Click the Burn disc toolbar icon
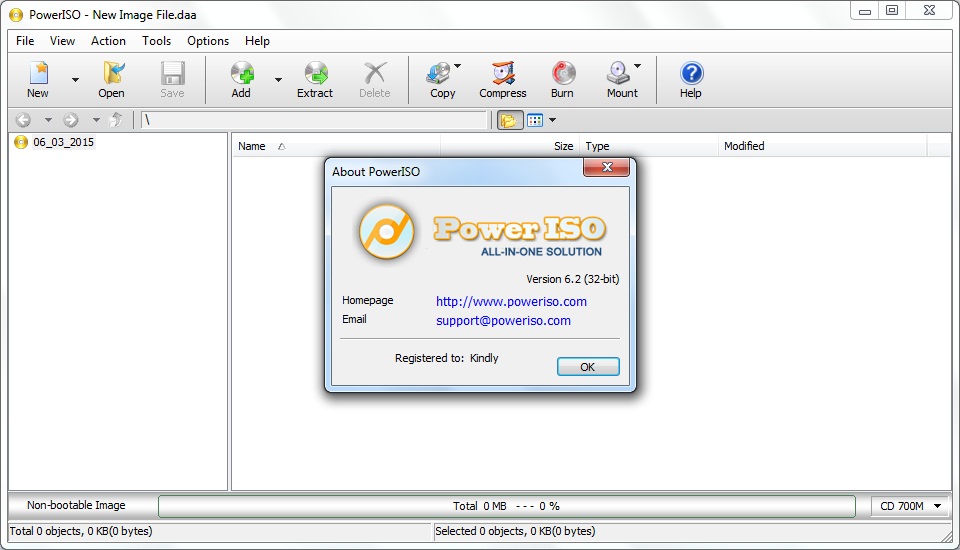 (562, 78)
